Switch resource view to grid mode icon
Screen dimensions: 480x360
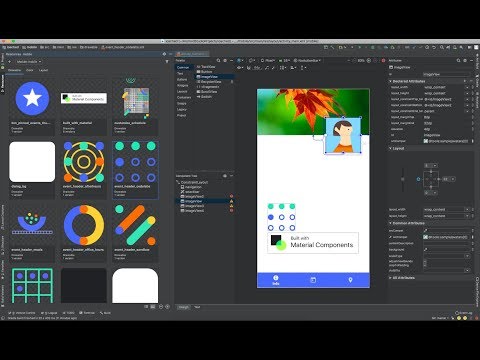(x=153, y=307)
